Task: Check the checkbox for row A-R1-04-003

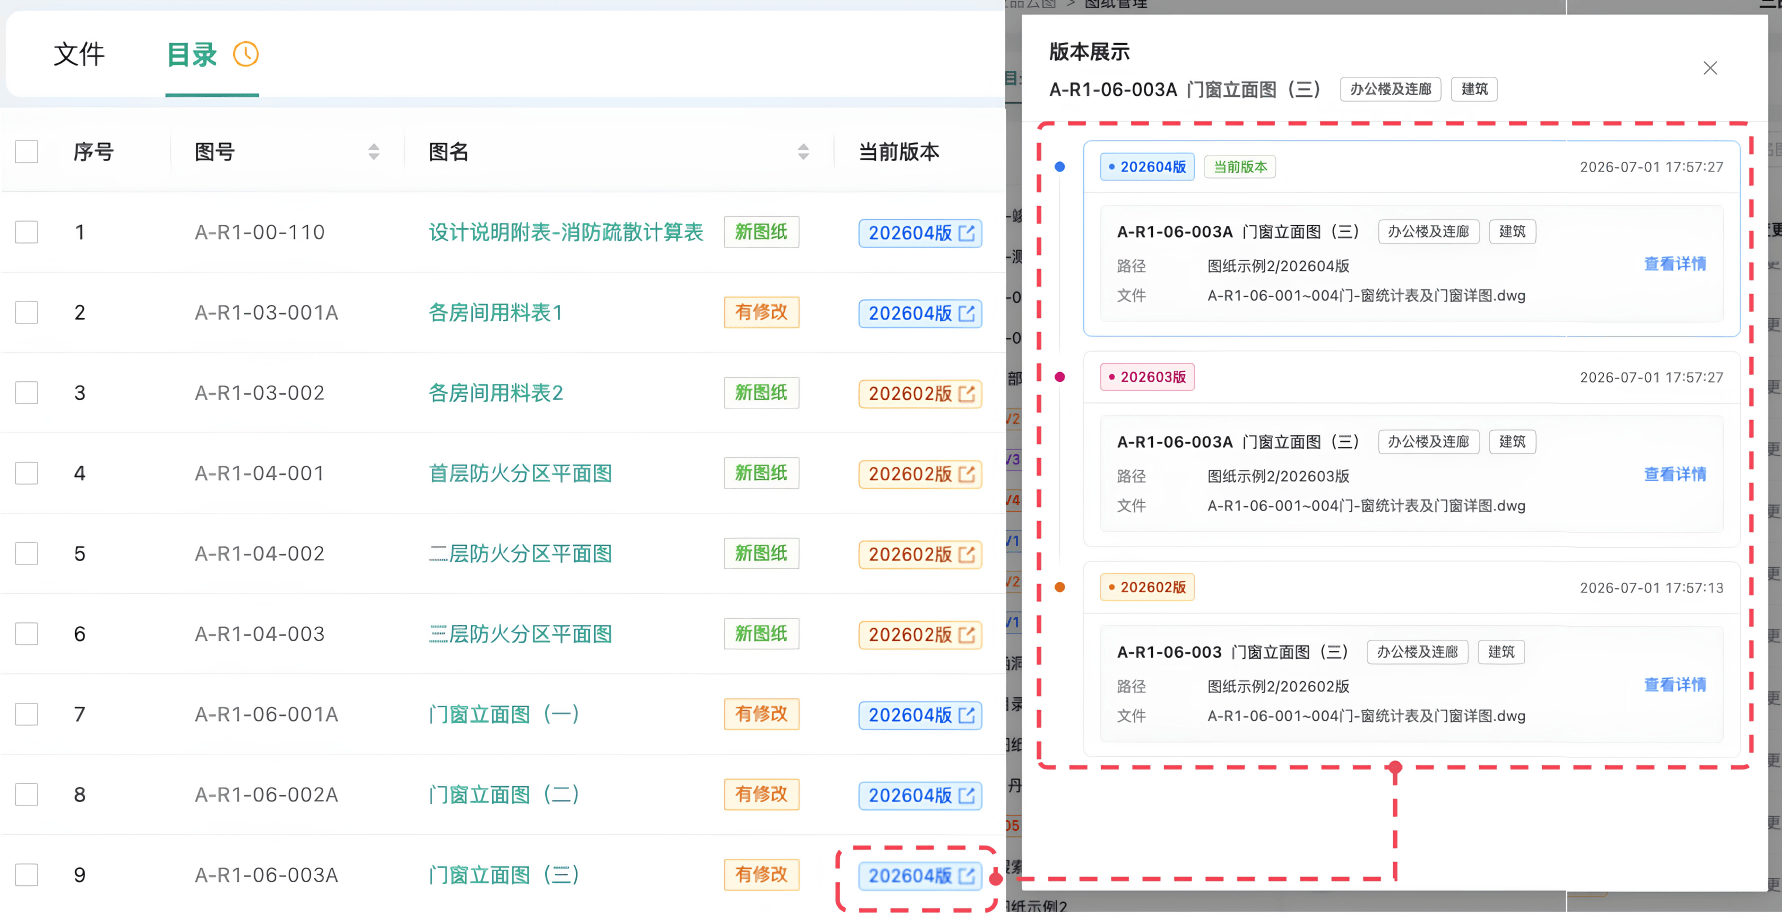Action: click(27, 634)
